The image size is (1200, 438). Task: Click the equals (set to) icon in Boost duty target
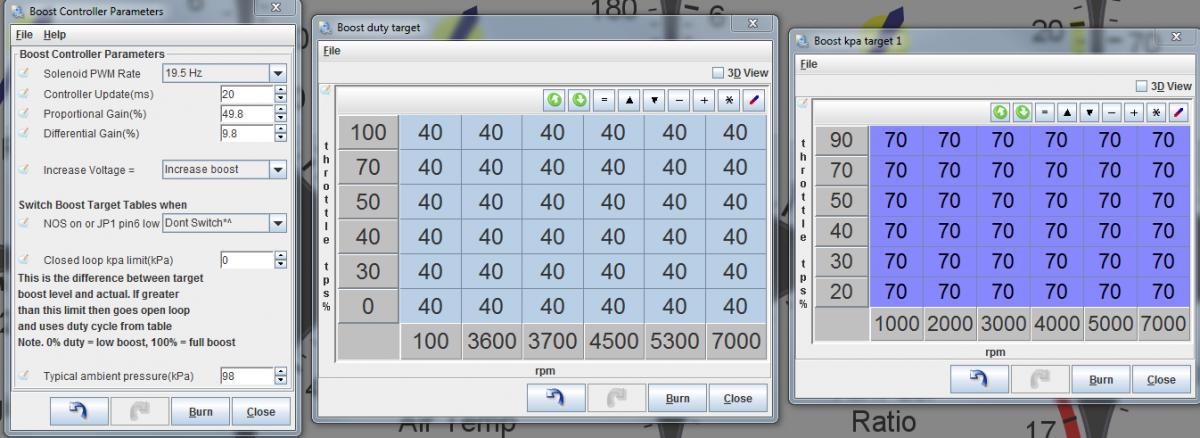[x=604, y=101]
